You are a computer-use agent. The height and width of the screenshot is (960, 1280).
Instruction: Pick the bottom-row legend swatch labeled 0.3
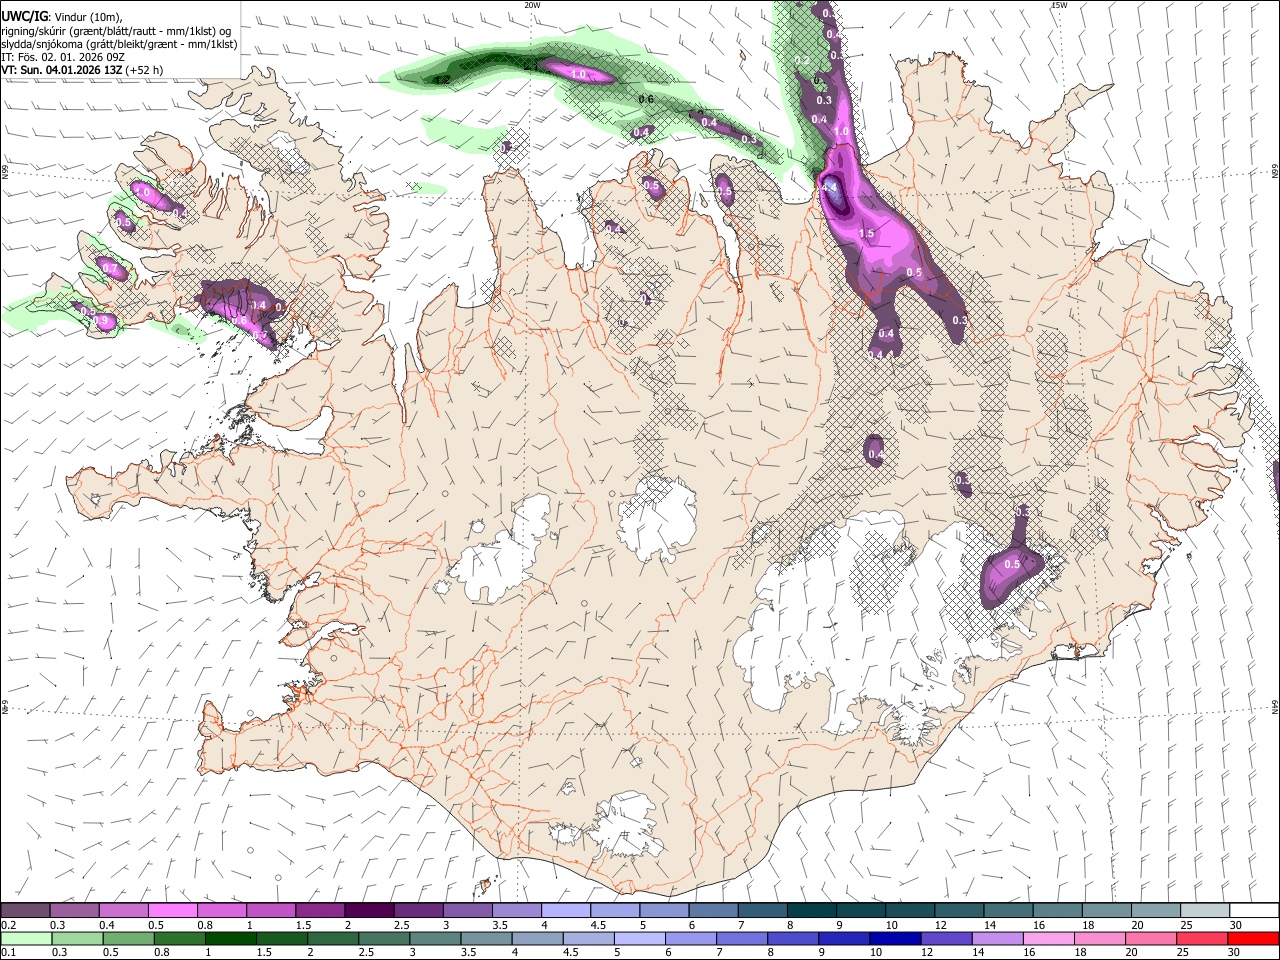tap(77, 938)
